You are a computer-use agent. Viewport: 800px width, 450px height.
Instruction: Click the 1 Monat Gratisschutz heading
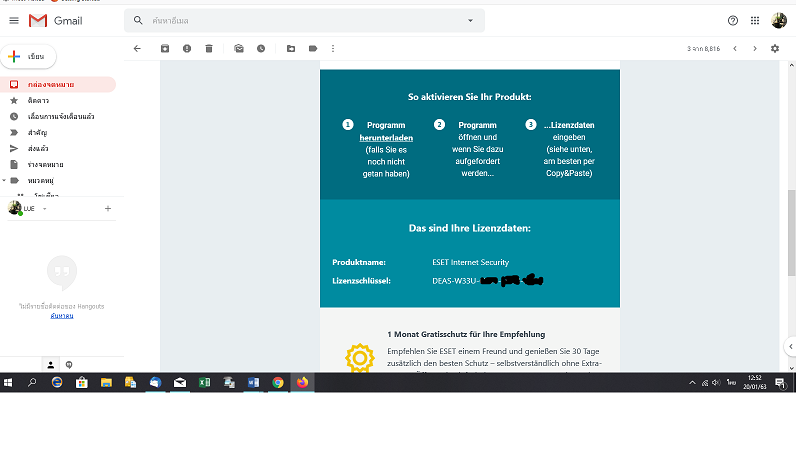[466, 334]
